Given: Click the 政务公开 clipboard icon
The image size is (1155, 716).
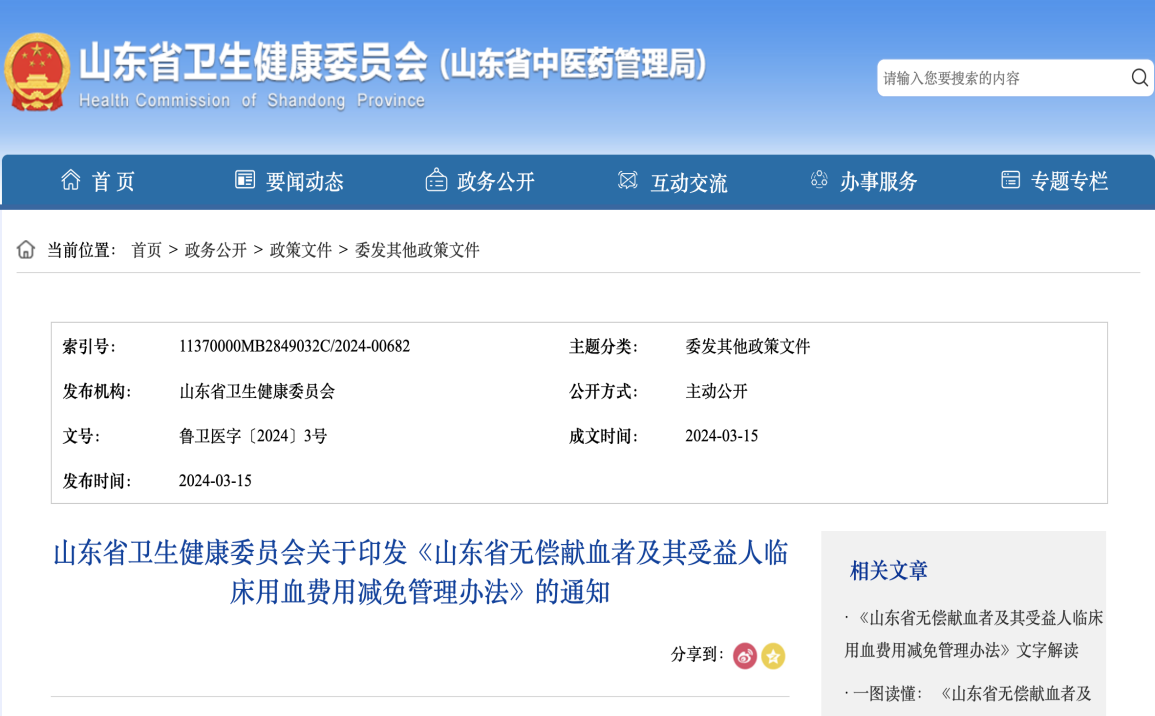Looking at the screenshot, I should [x=436, y=180].
